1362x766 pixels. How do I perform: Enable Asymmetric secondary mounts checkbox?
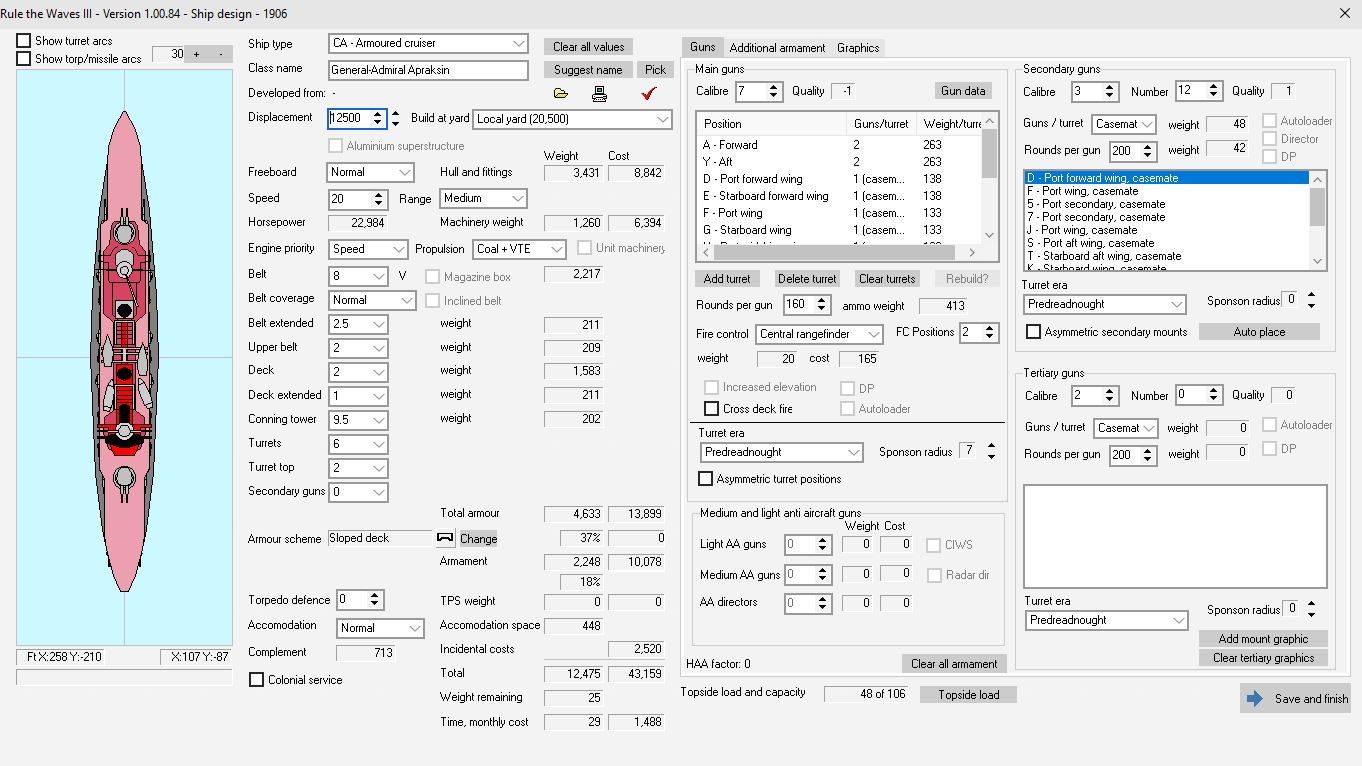(1034, 332)
